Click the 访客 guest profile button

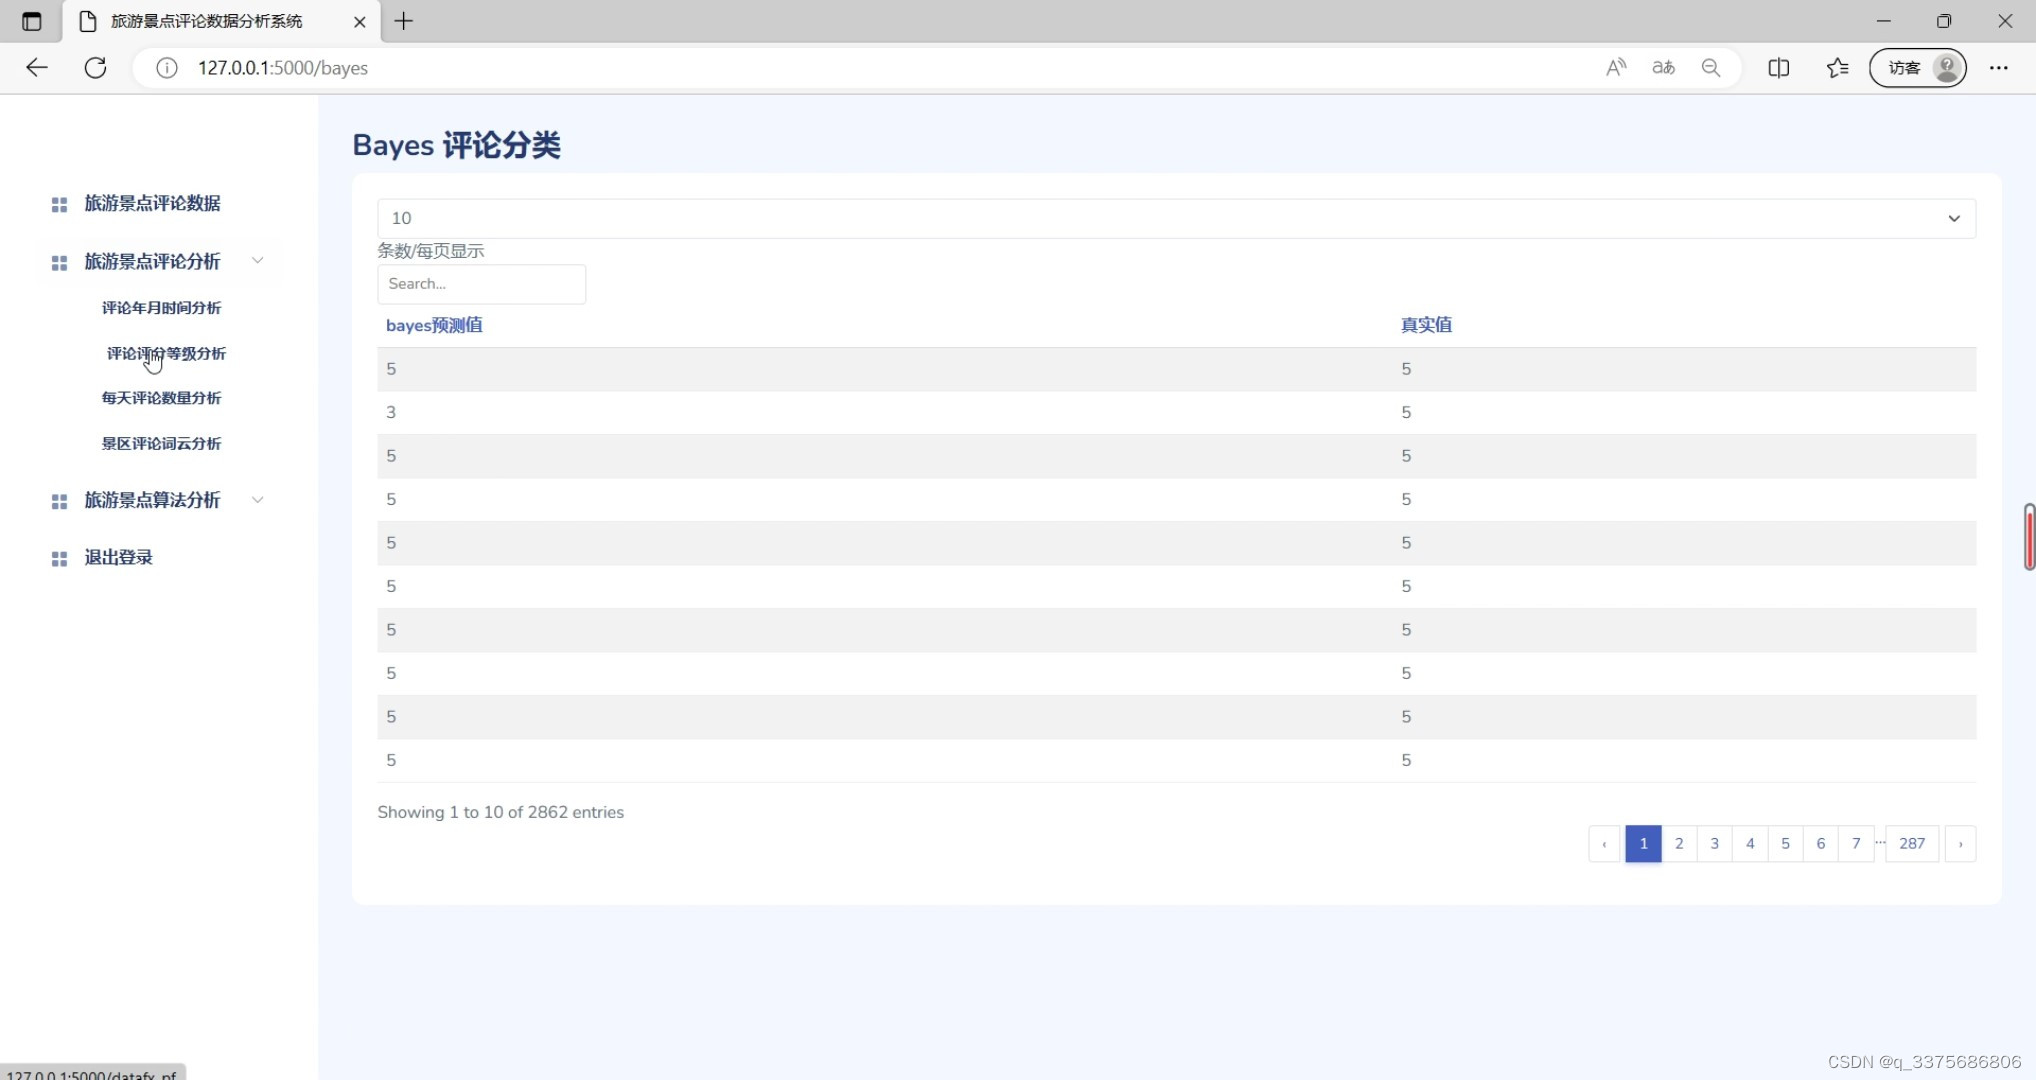(1917, 67)
